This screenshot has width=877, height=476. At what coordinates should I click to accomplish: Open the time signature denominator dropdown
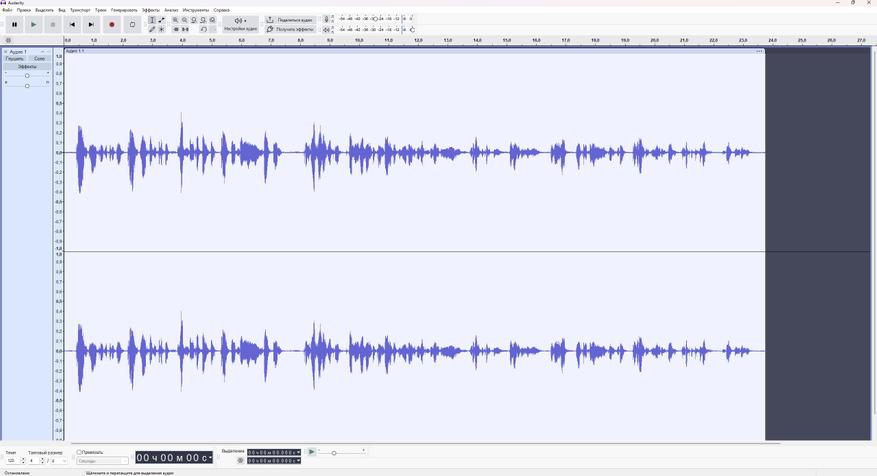click(x=58, y=461)
